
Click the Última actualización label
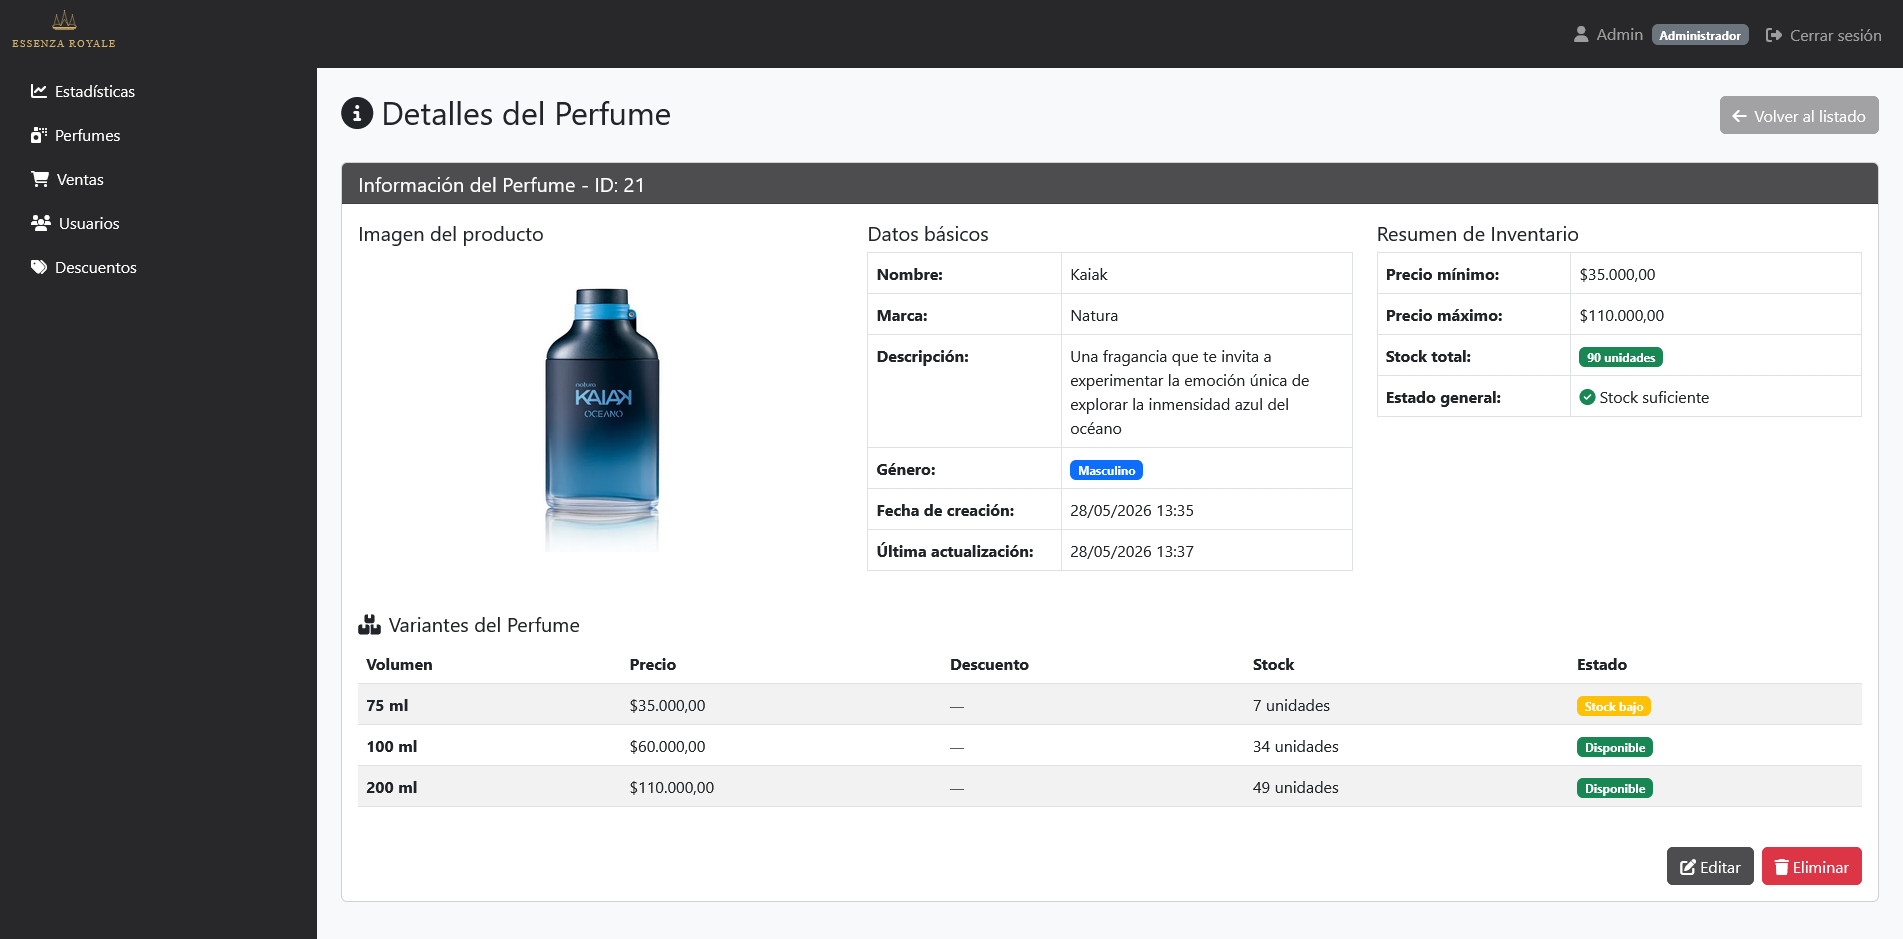pyautogui.click(x=955, y=551)
